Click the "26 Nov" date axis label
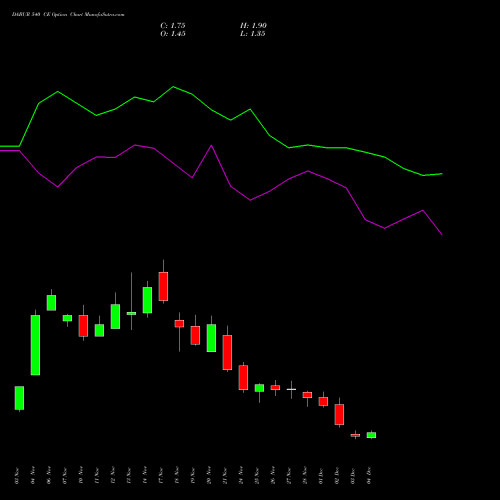Image resolution: width=500 pixels, height=500 pixels. [273, 476]
